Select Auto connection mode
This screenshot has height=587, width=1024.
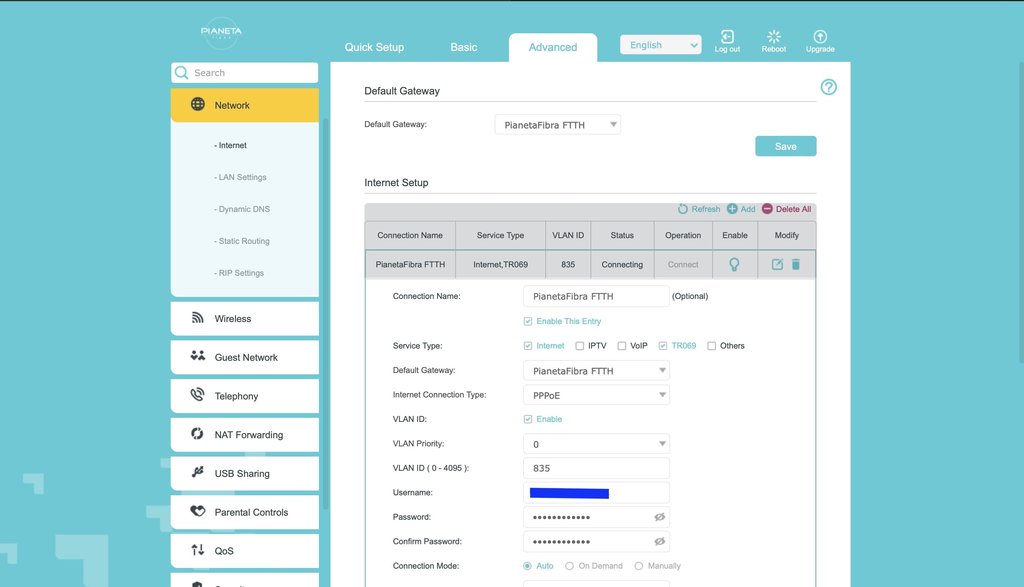[x=527, y=566]
